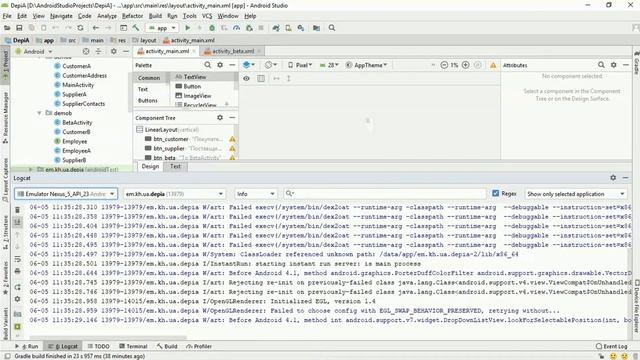Viewport: 640px width, 360px height.
Task: Open the design surface layers dropdown
Action: pyautogui.click(x=249, y=65)
